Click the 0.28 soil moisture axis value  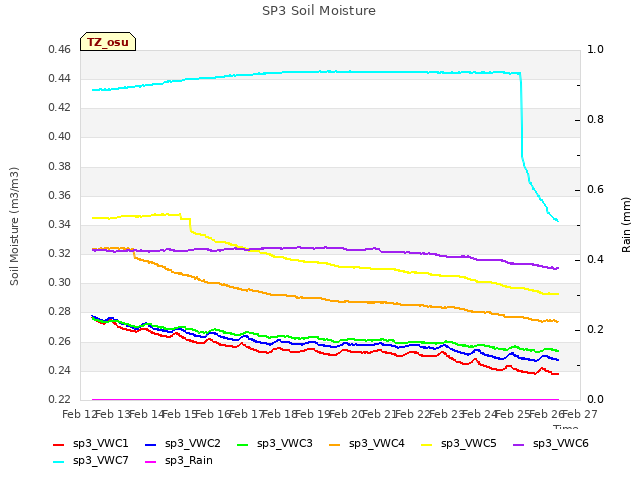(x=60, y=312)
